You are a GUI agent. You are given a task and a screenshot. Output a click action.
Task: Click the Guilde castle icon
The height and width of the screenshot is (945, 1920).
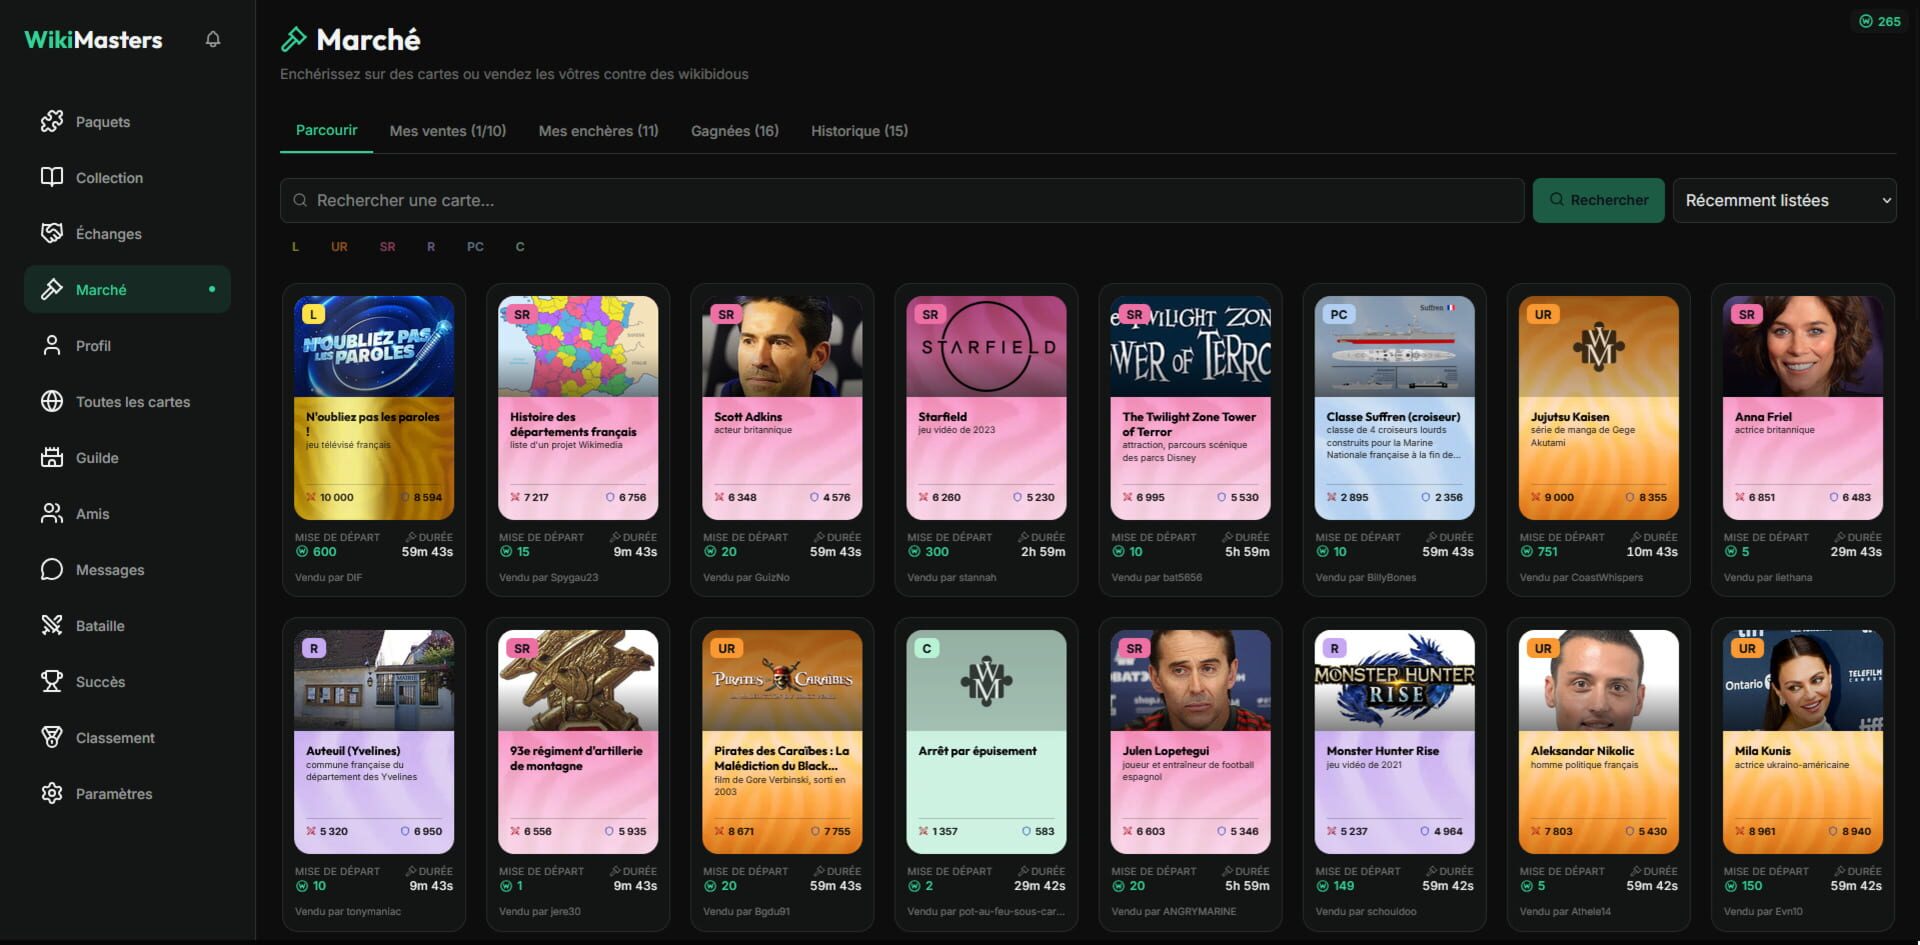pos(52,457)
